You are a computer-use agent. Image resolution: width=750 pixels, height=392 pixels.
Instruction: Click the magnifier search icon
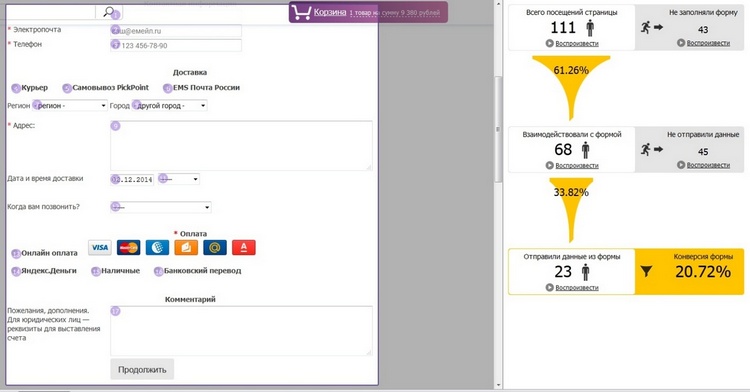click(109, 11)
